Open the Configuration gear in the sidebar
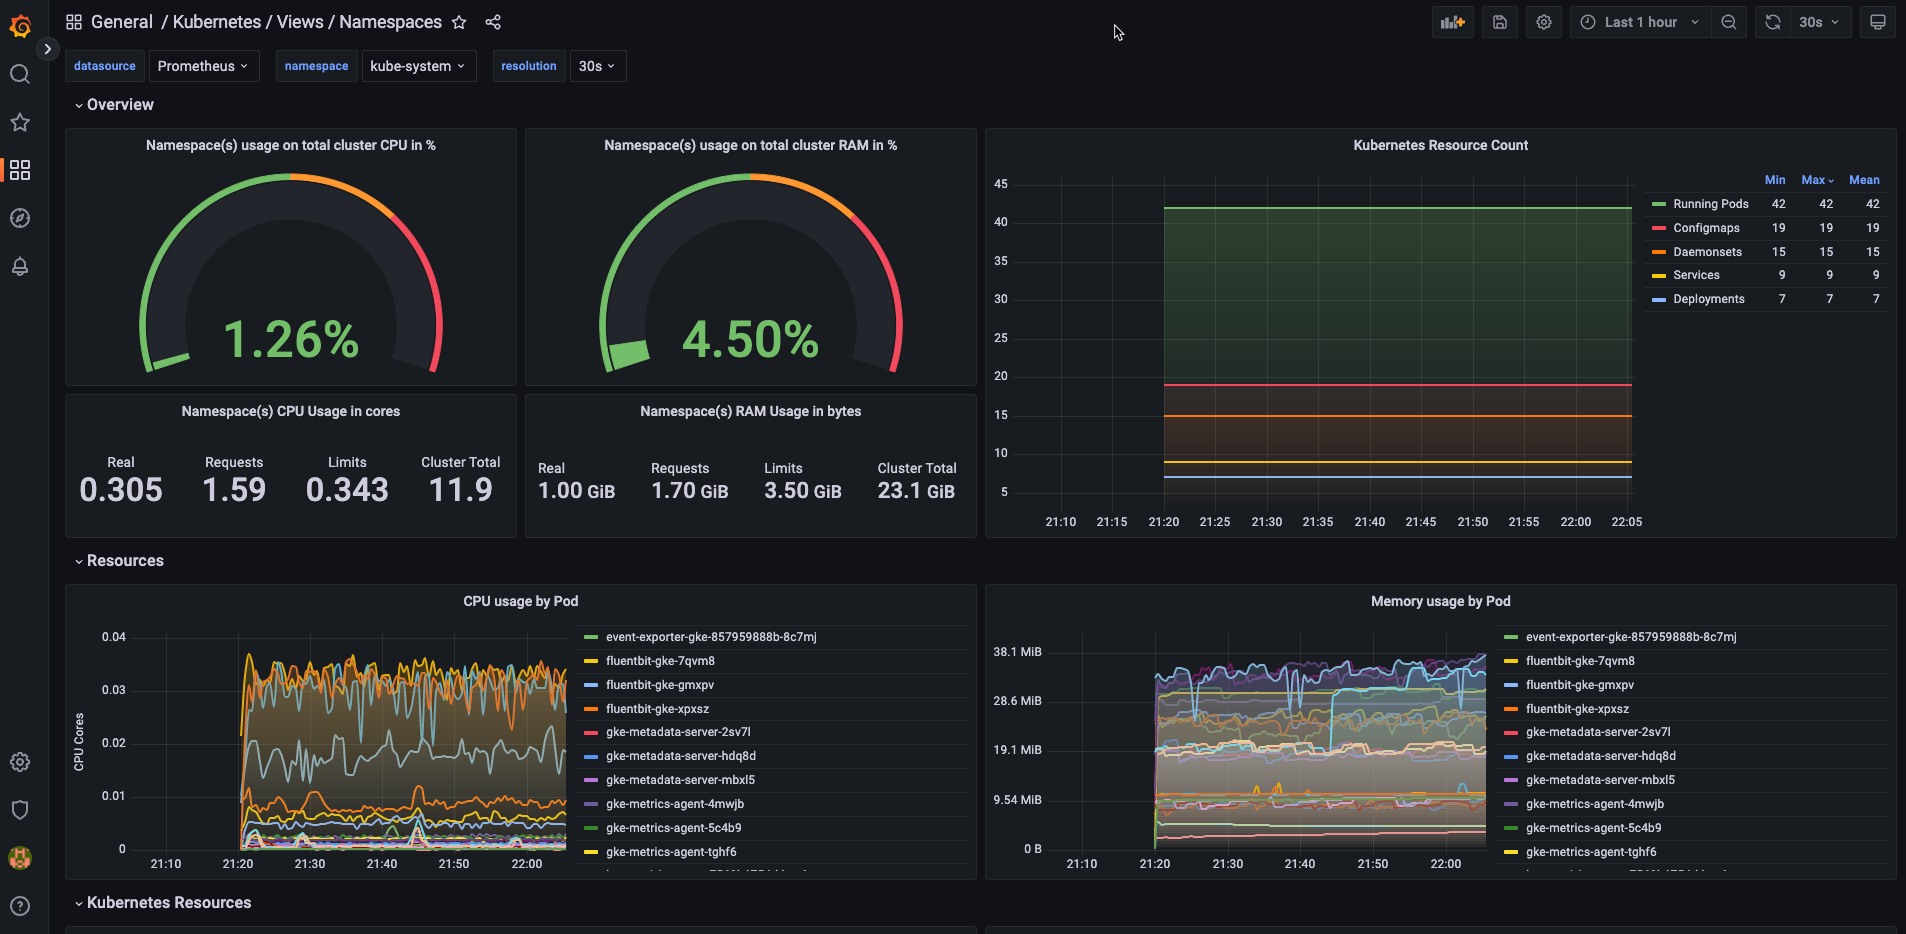The image size is (1906, 934). (20, 762)
